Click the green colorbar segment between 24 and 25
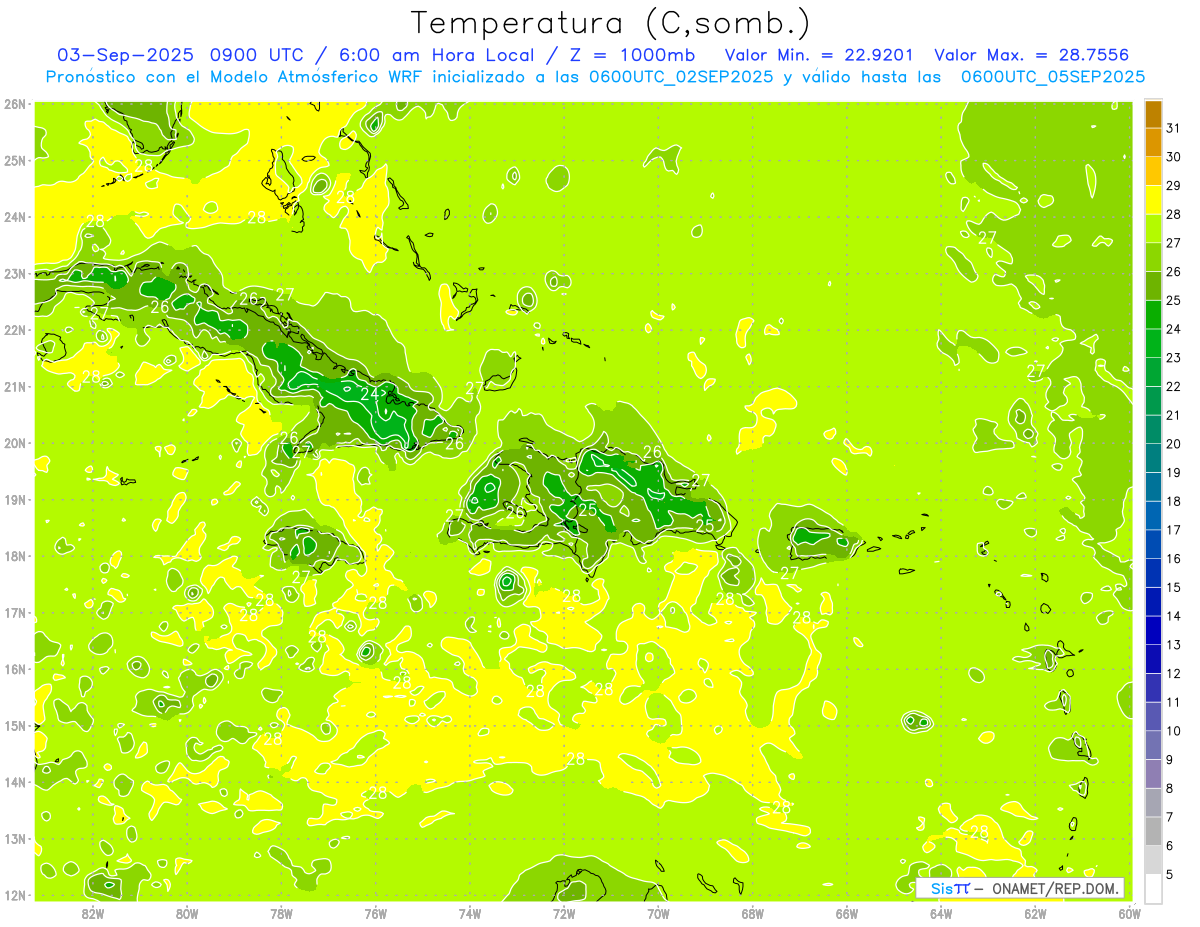This screenshot has height=927, width=1200. pos(1153,315)
